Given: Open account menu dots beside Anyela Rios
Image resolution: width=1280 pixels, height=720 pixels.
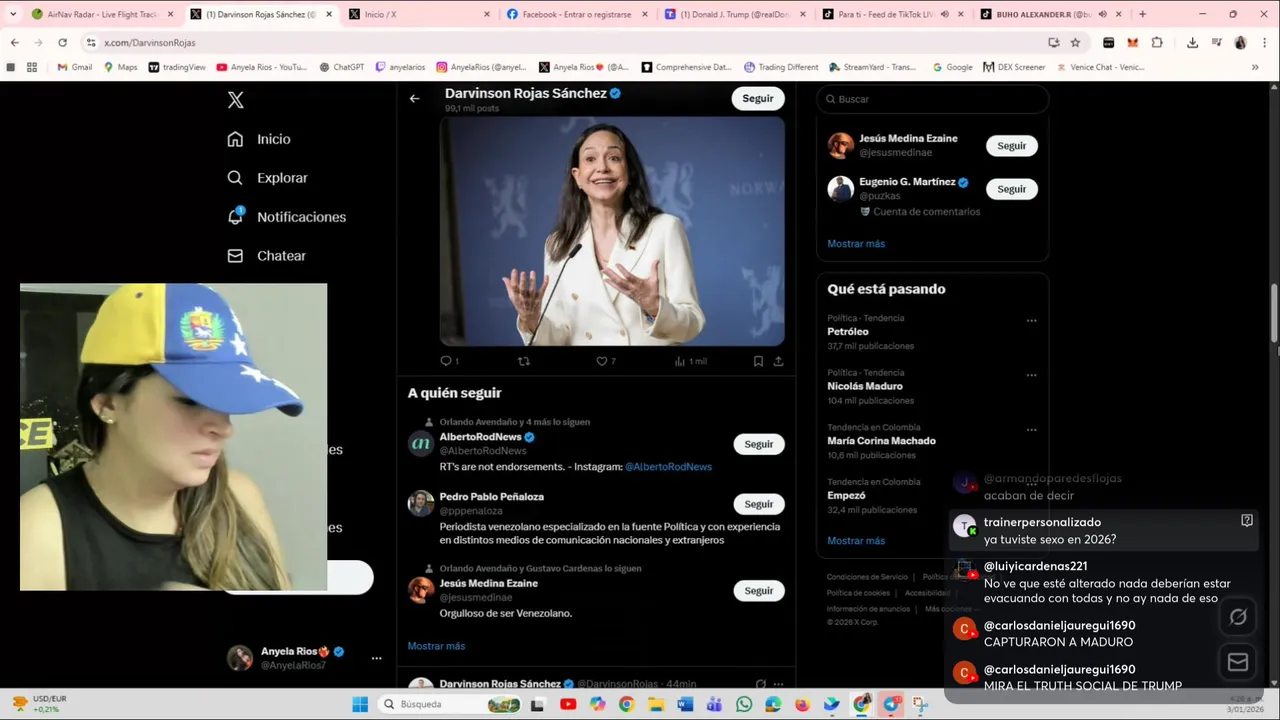Looking at the screenshot, I should tap(376, 658).
